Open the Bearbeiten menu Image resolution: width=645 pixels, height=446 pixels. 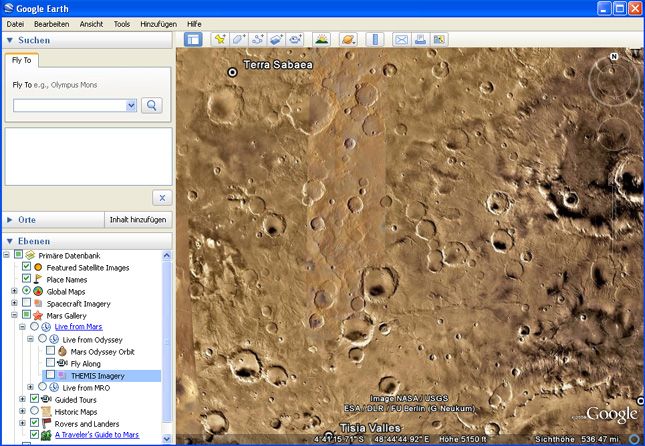[x=51, y=24]
